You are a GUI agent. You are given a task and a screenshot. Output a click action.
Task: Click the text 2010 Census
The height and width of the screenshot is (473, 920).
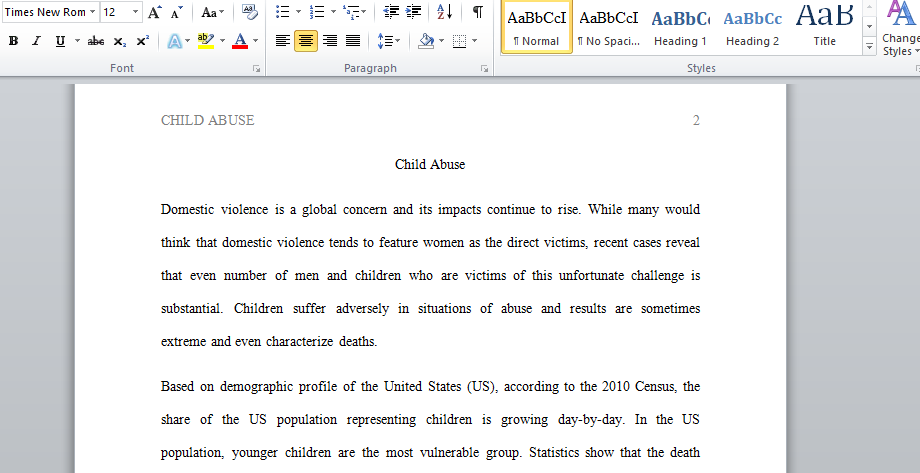(640, 387)
